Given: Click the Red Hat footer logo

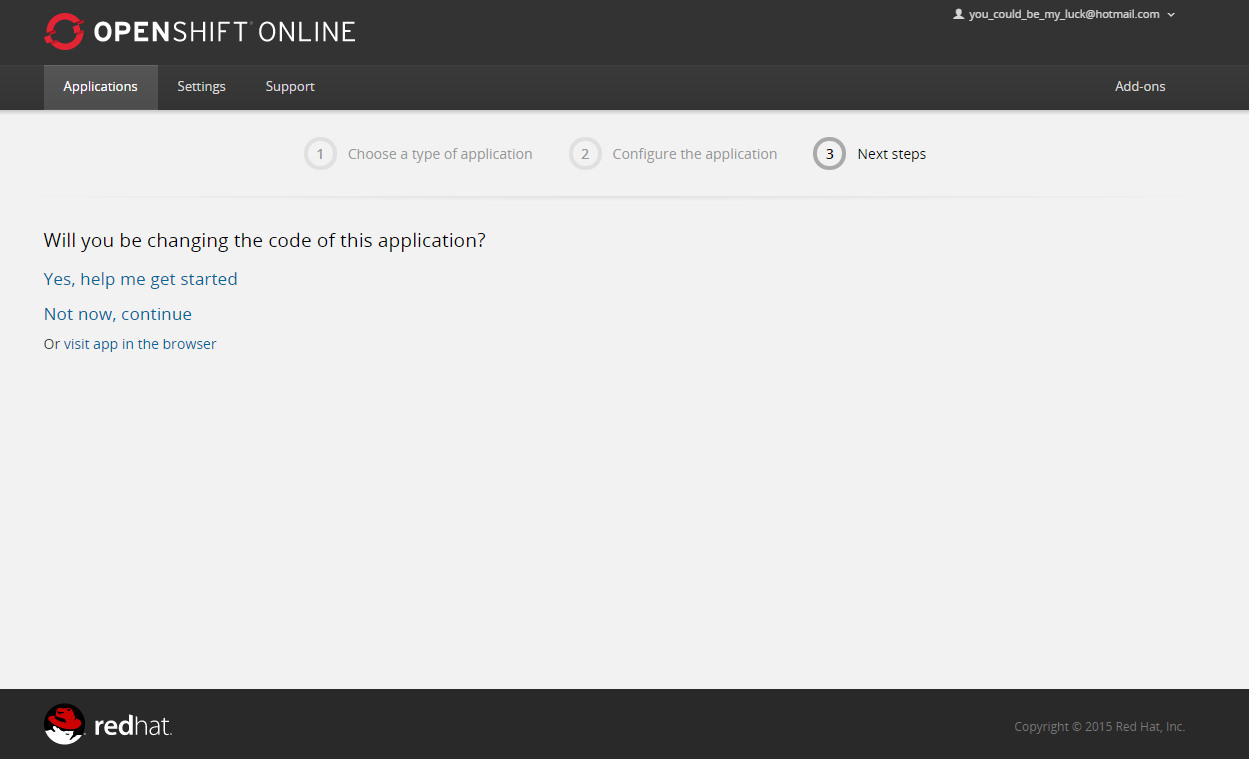Looking at the screenshot, I should point(108,724).
